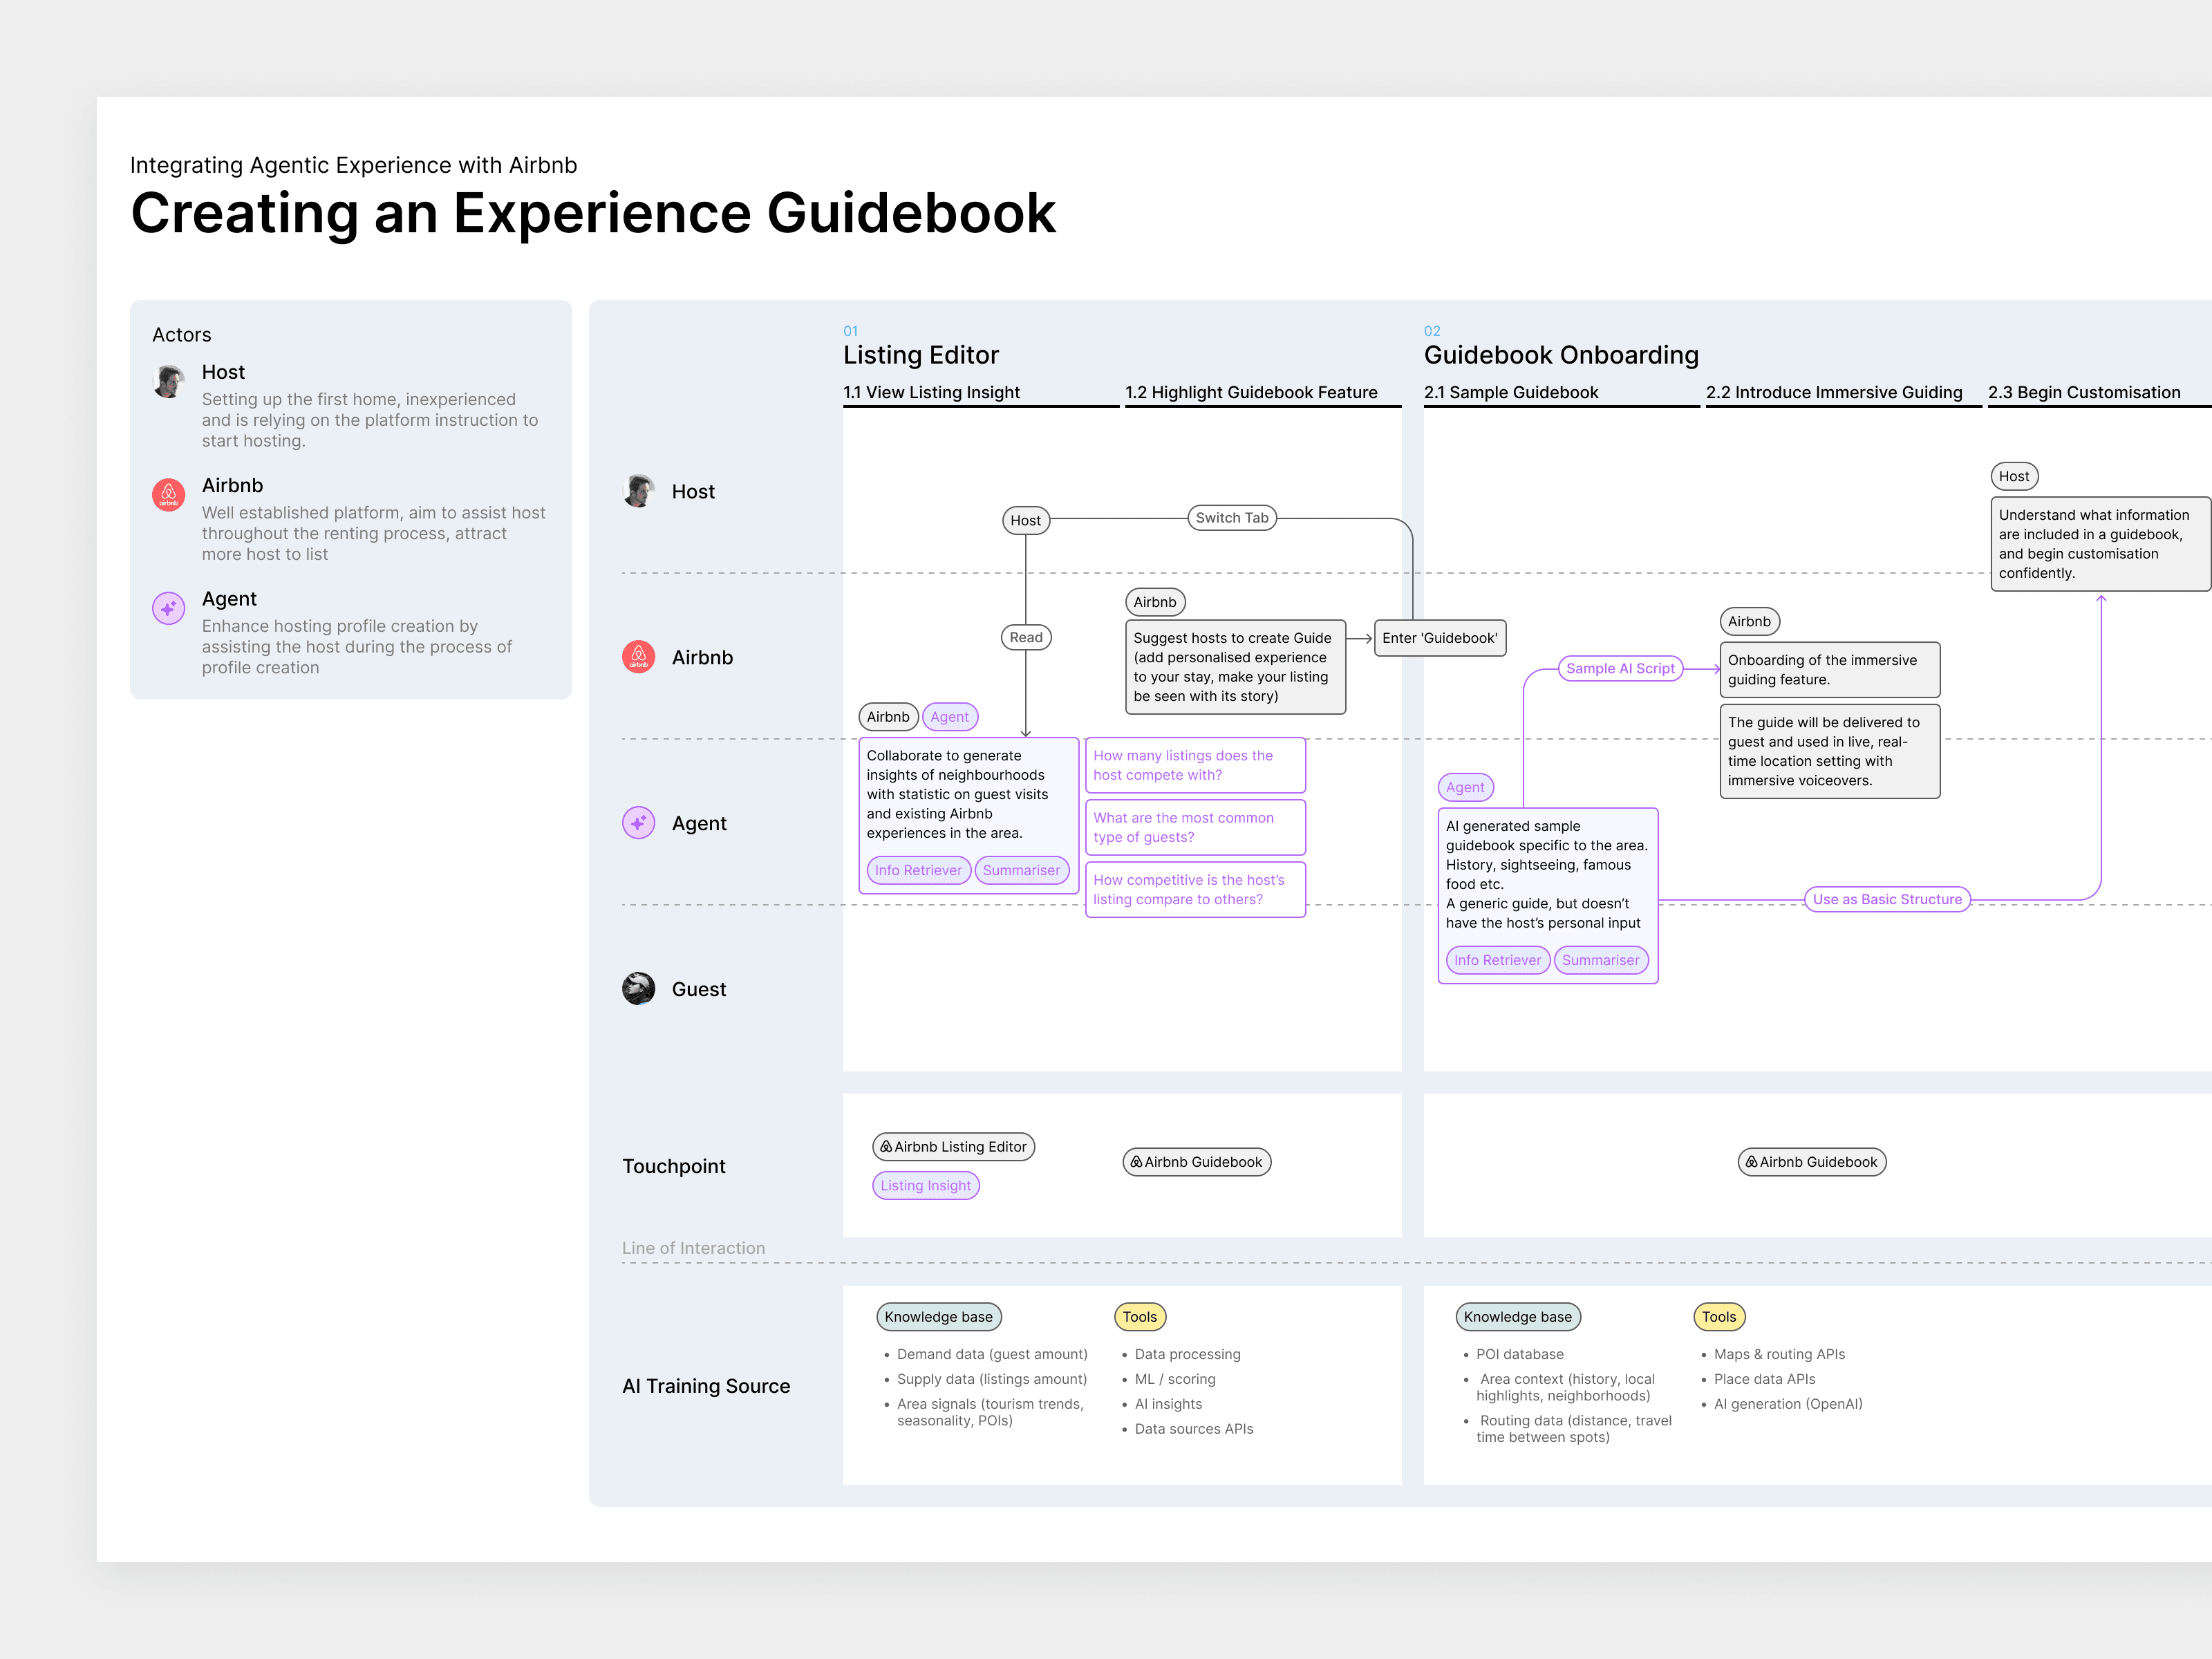The image size is (2212, 1659).
Task: Select the Switch Tab connector label
Action: [1231, 518]
